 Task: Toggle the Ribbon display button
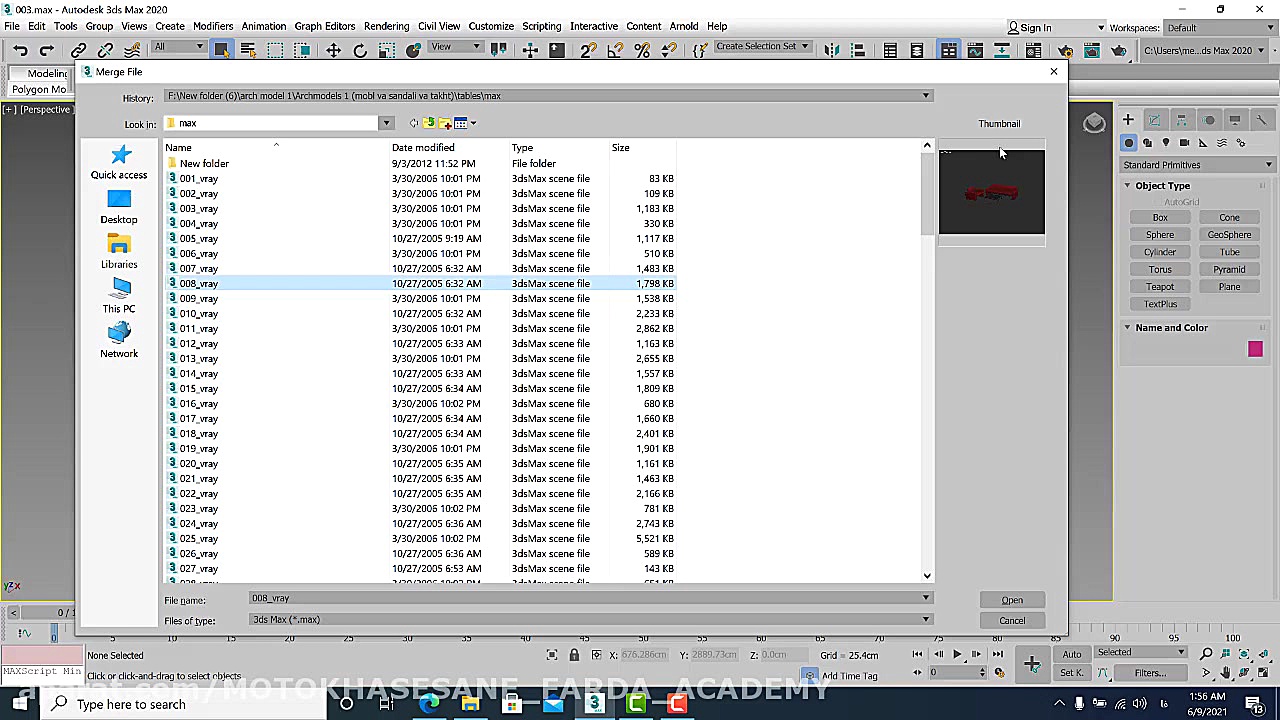pyautogui.click(x=948, y=50)
